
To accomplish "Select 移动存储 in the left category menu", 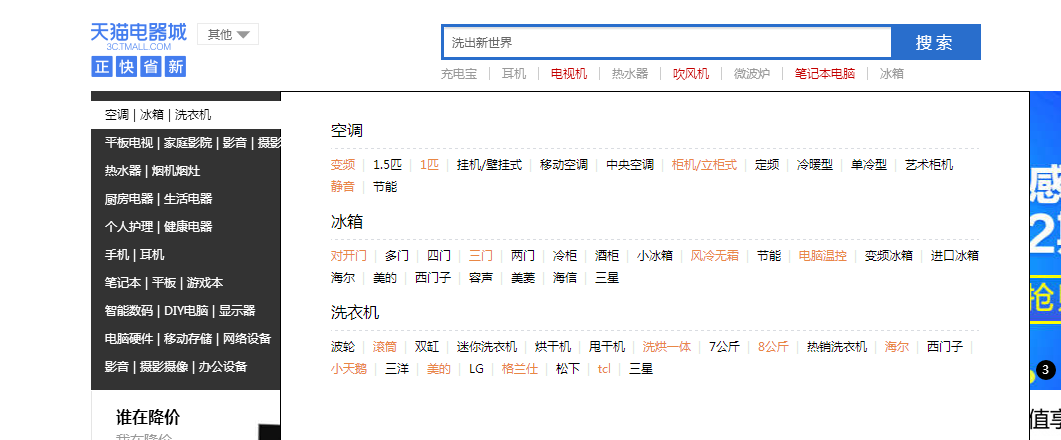I will [x=188, y=338].
